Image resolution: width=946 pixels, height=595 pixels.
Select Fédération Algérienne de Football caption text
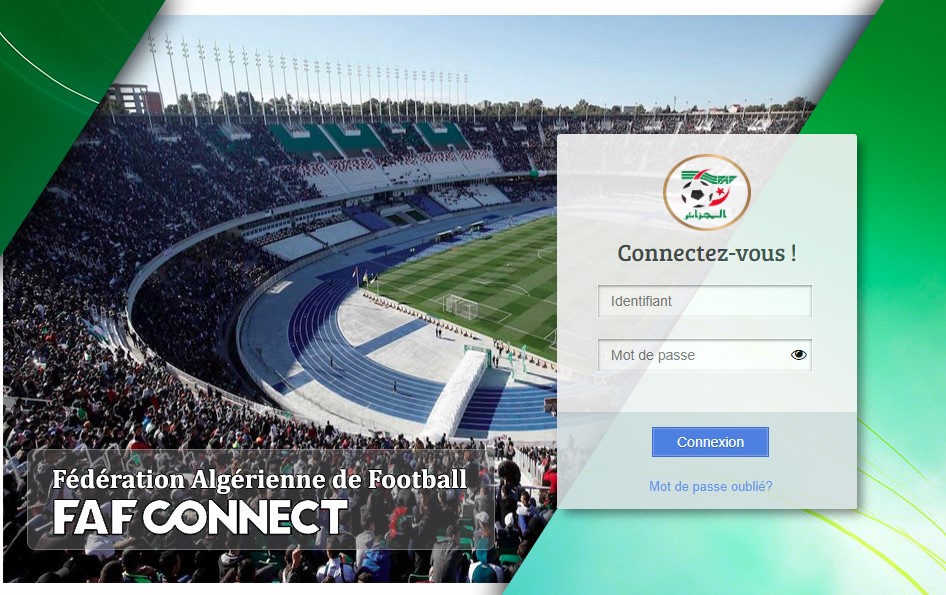[259, 480]
